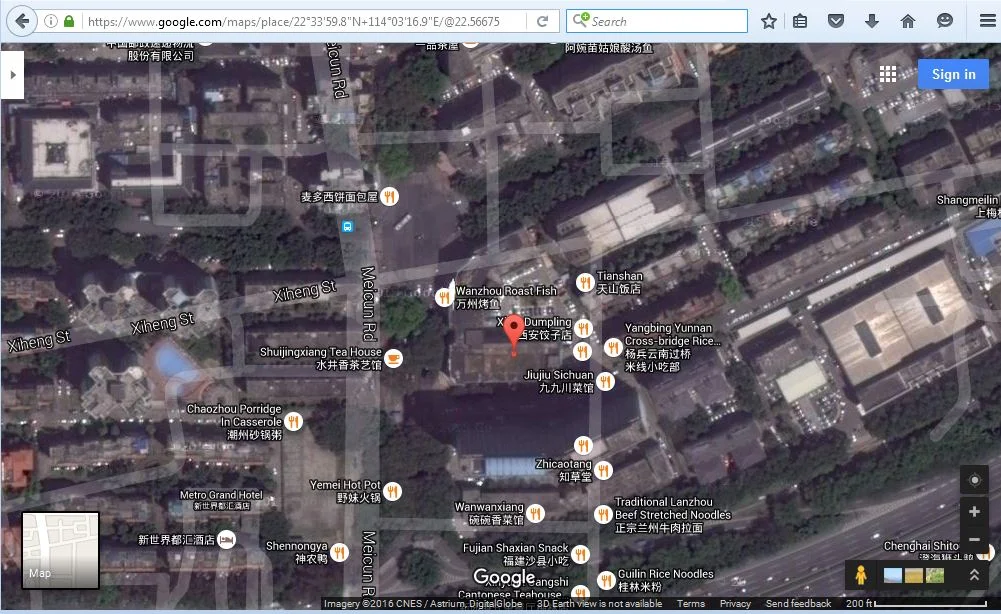Click the Xi'an Dumpling restaurant icon
Viewport: 1001px width, 614px height.
(x=582, y=328)
